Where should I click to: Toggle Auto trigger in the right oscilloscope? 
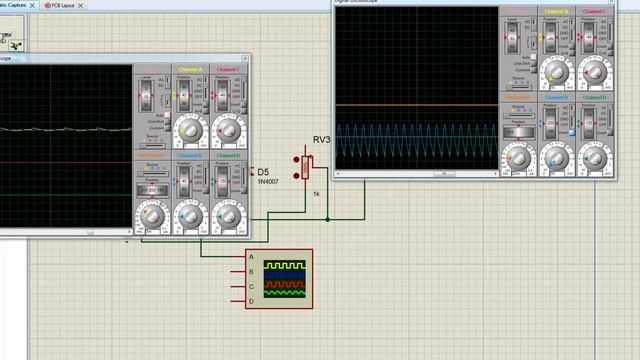pyautogui.click(x=533, y=57)
